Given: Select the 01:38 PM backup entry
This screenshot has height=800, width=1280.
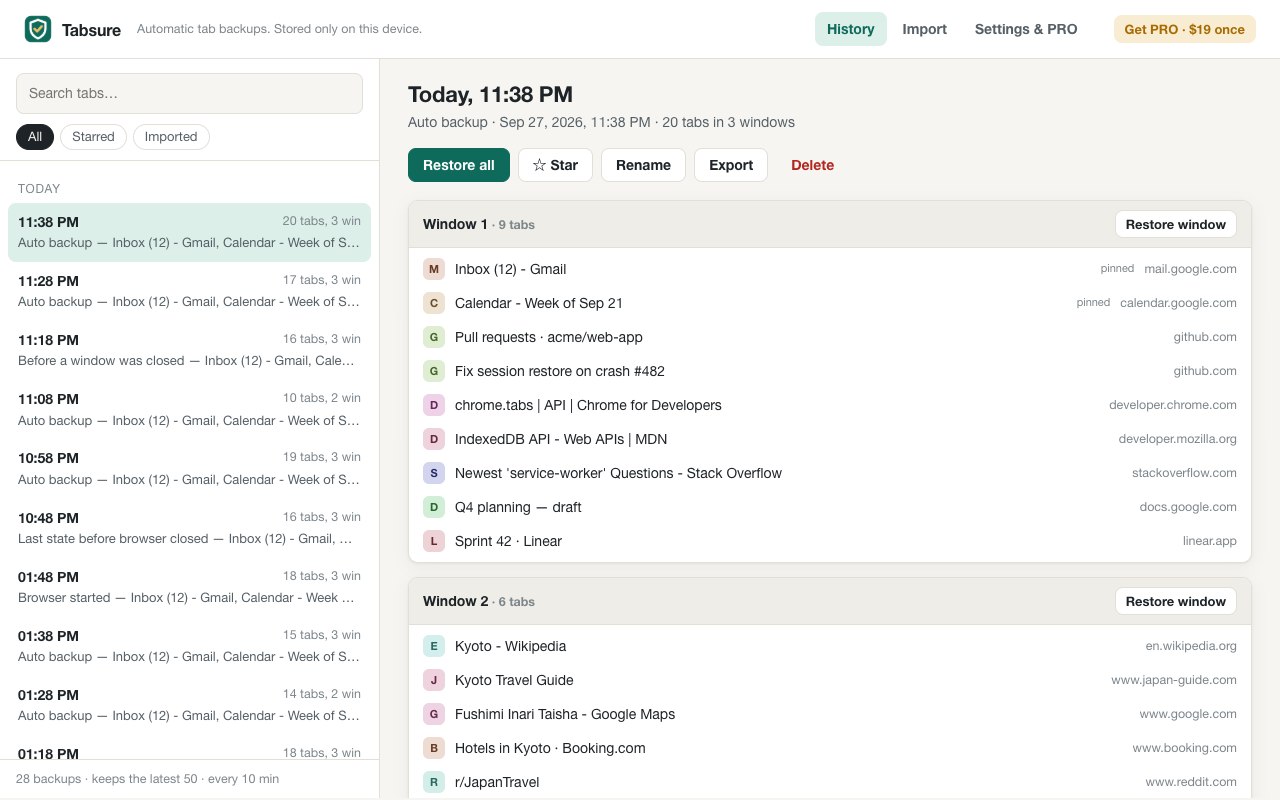Looking at the screenshot, I should (x=189, y=646).
